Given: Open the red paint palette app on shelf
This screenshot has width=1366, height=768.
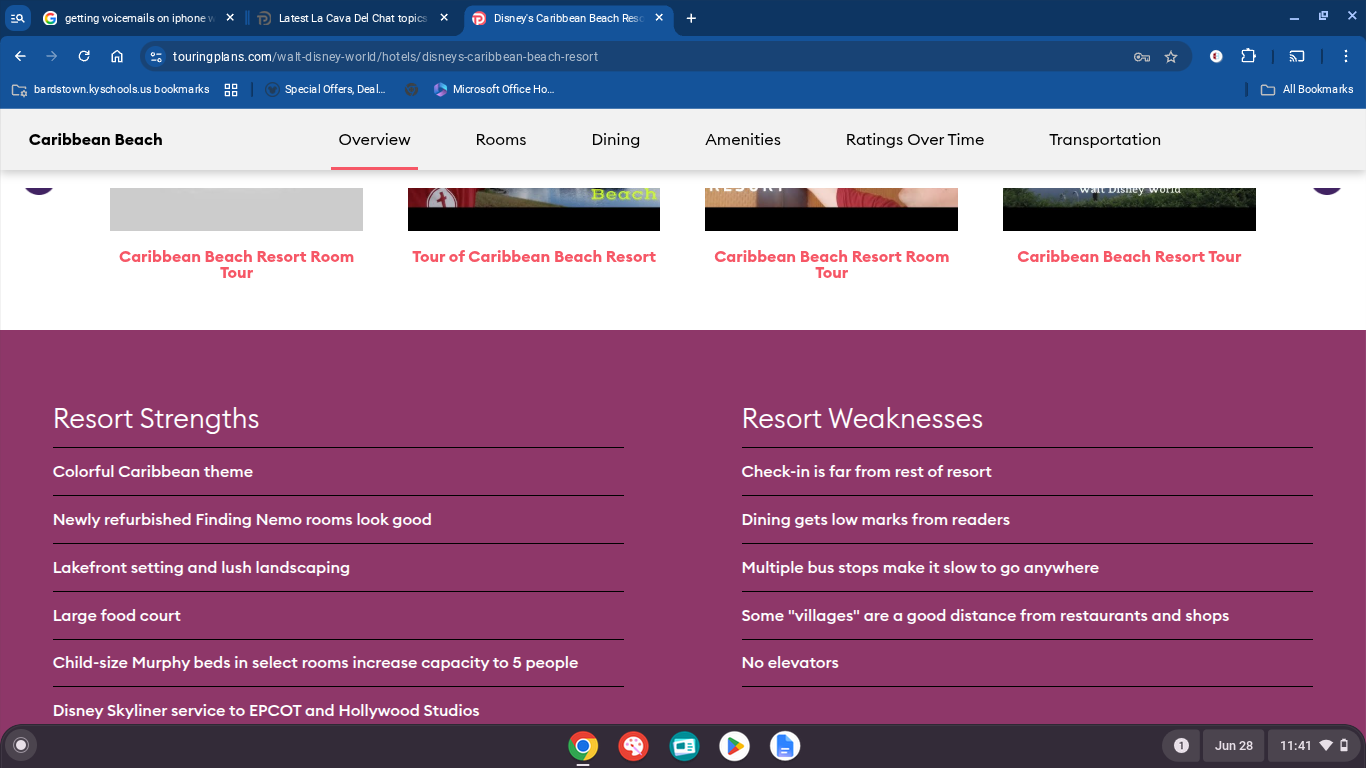Looking at the screenshot, I should pyautogui.click(x=633, y=746).
